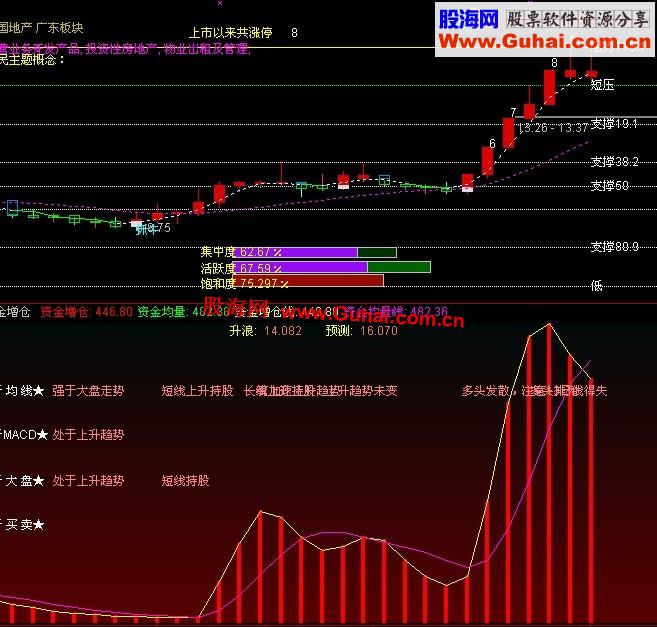657x627 pixels.
Task: Click the 均线★ row label
Action: coord(25,391)
